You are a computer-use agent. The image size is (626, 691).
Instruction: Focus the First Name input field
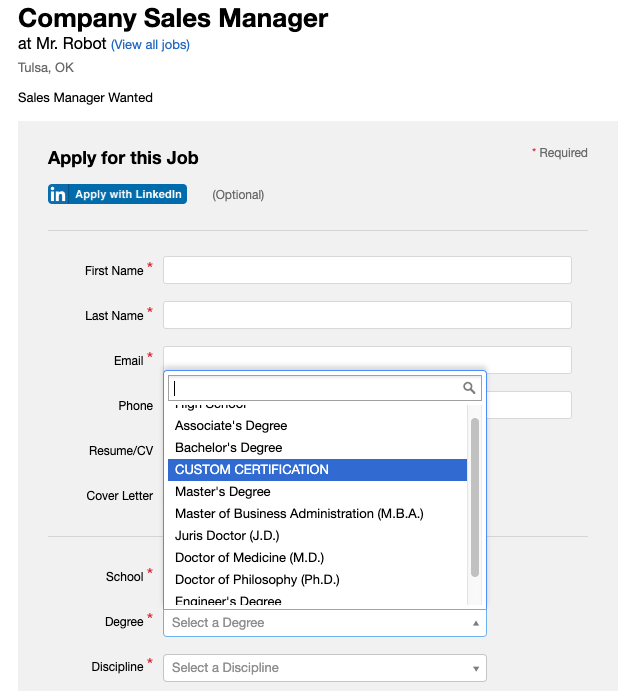367,270
